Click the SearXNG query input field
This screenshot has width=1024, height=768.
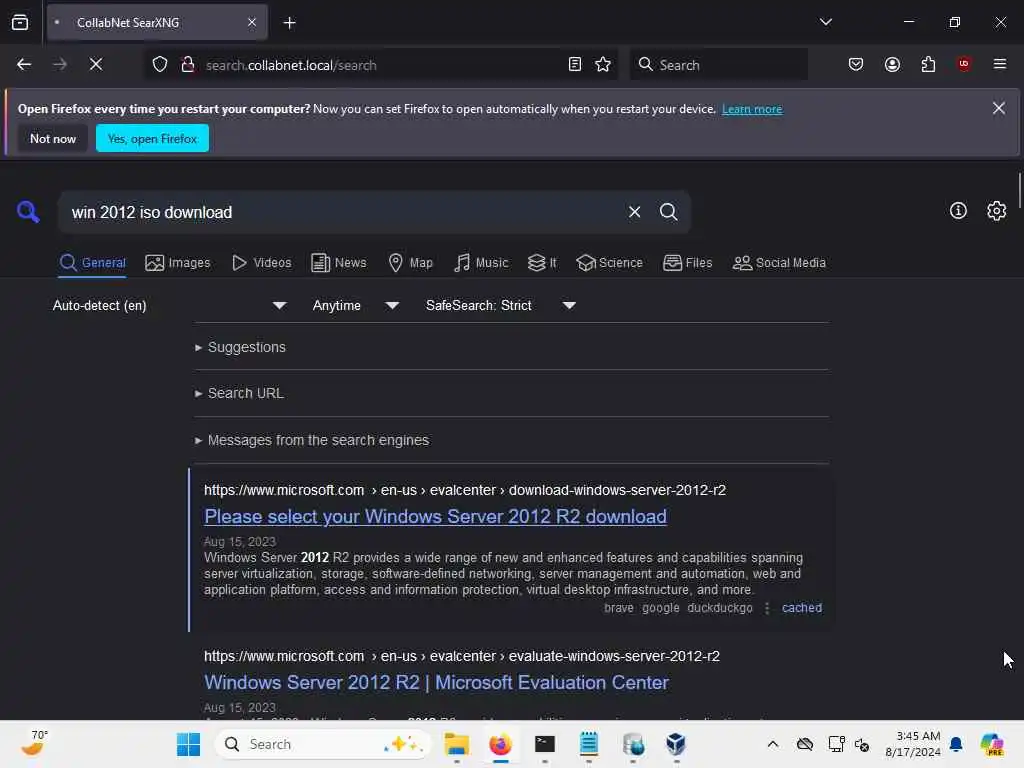pos(343,212)
